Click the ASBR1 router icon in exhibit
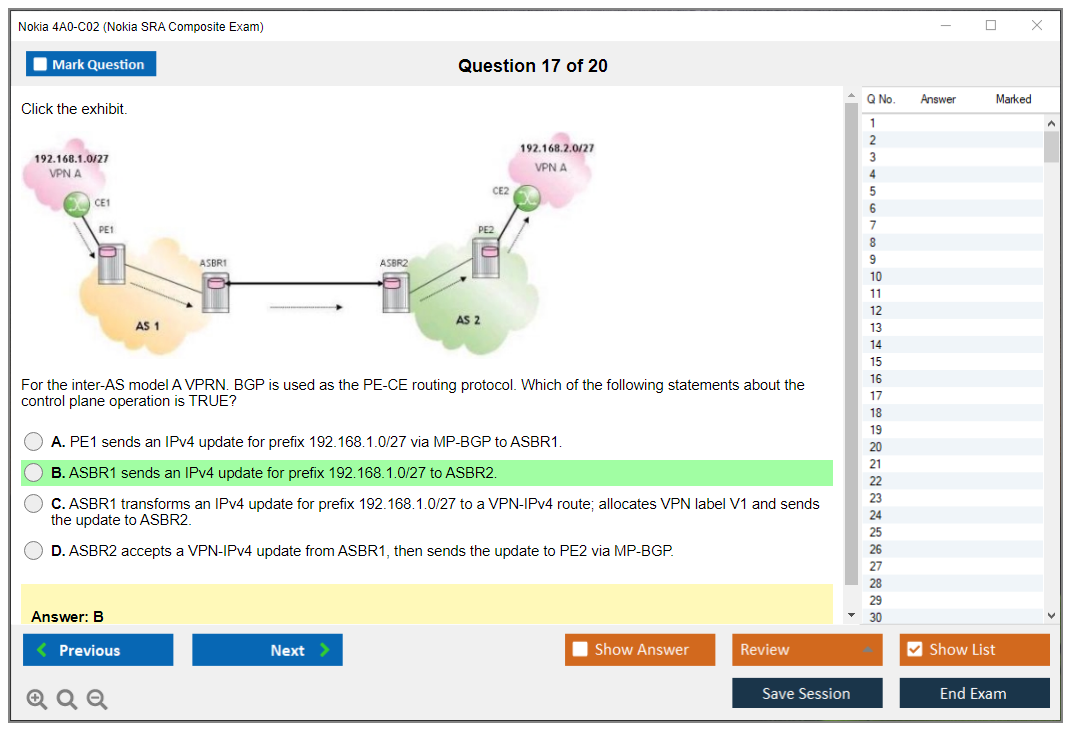The height and width of the screenshot is (735, 1075). [x=214, y=290]
